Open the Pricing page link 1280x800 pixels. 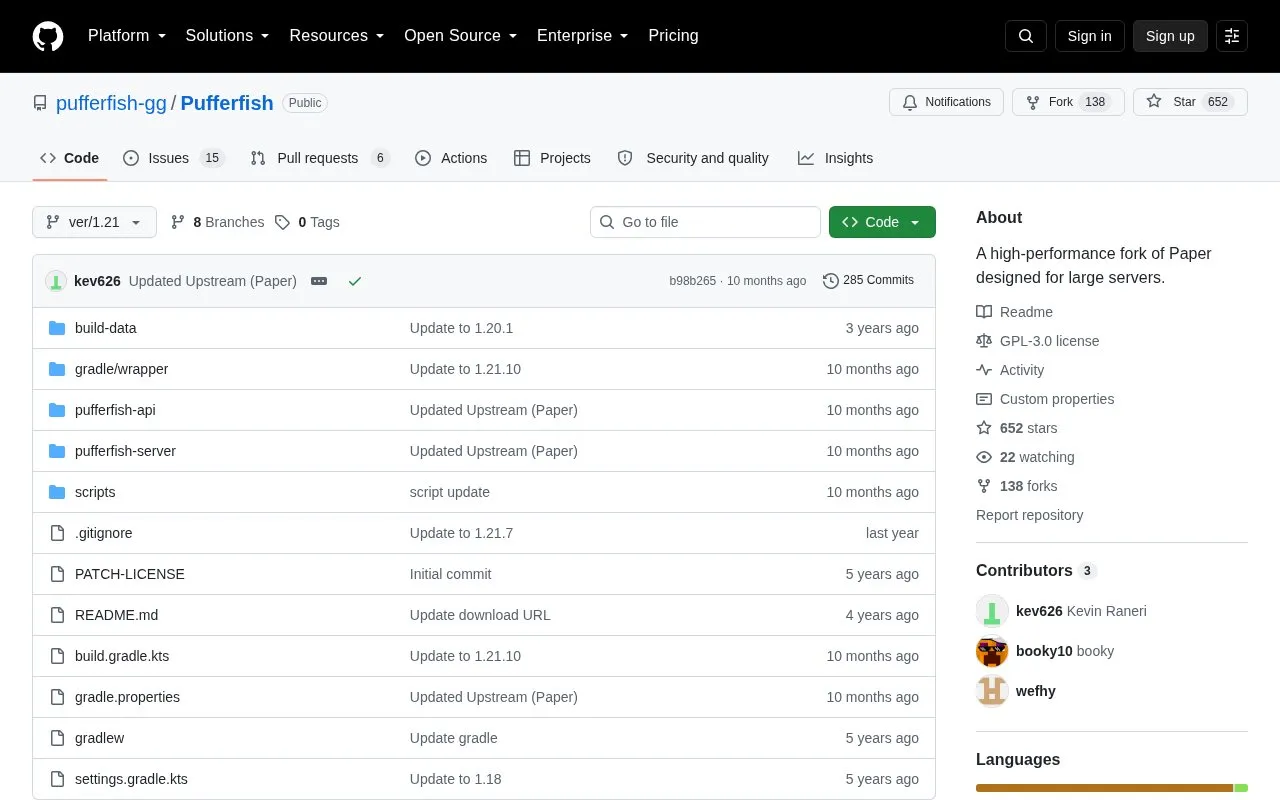(x=673, y=36)
